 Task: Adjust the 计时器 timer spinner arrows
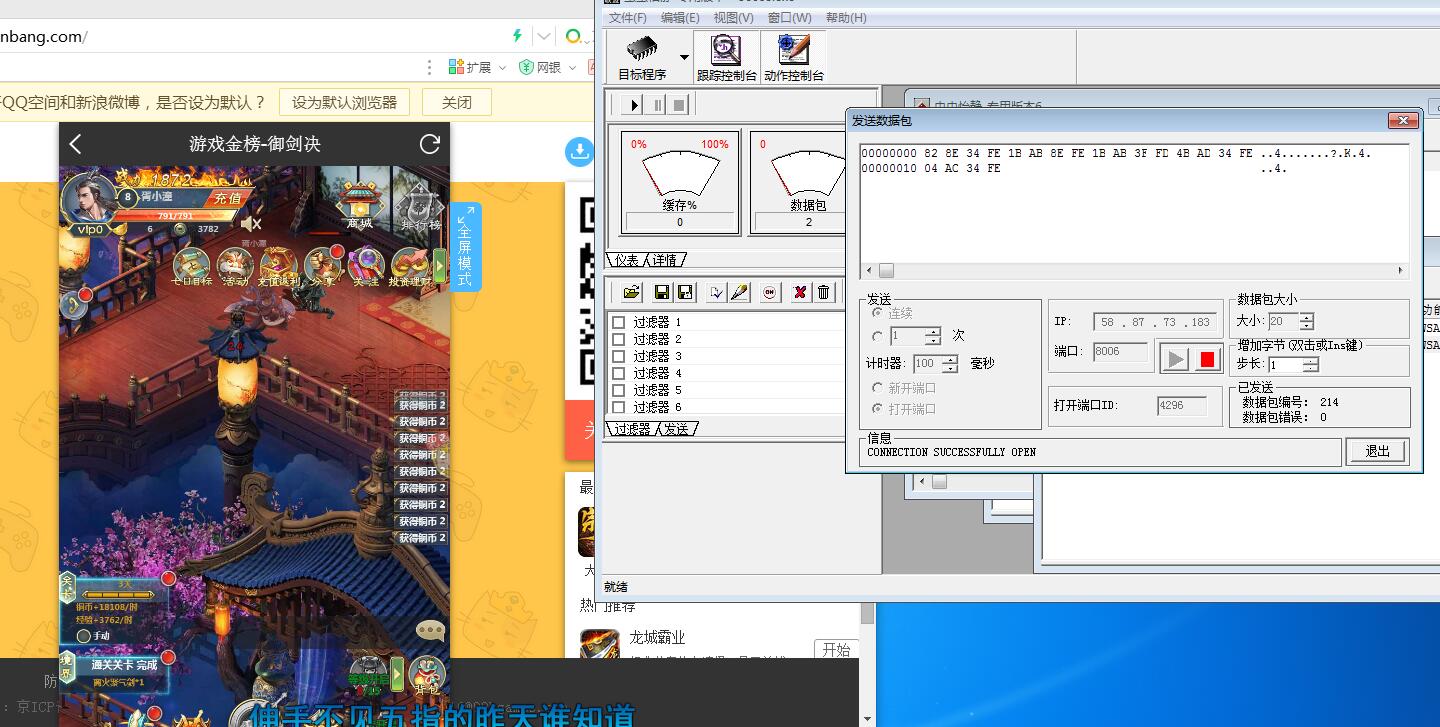pos(950,364)
